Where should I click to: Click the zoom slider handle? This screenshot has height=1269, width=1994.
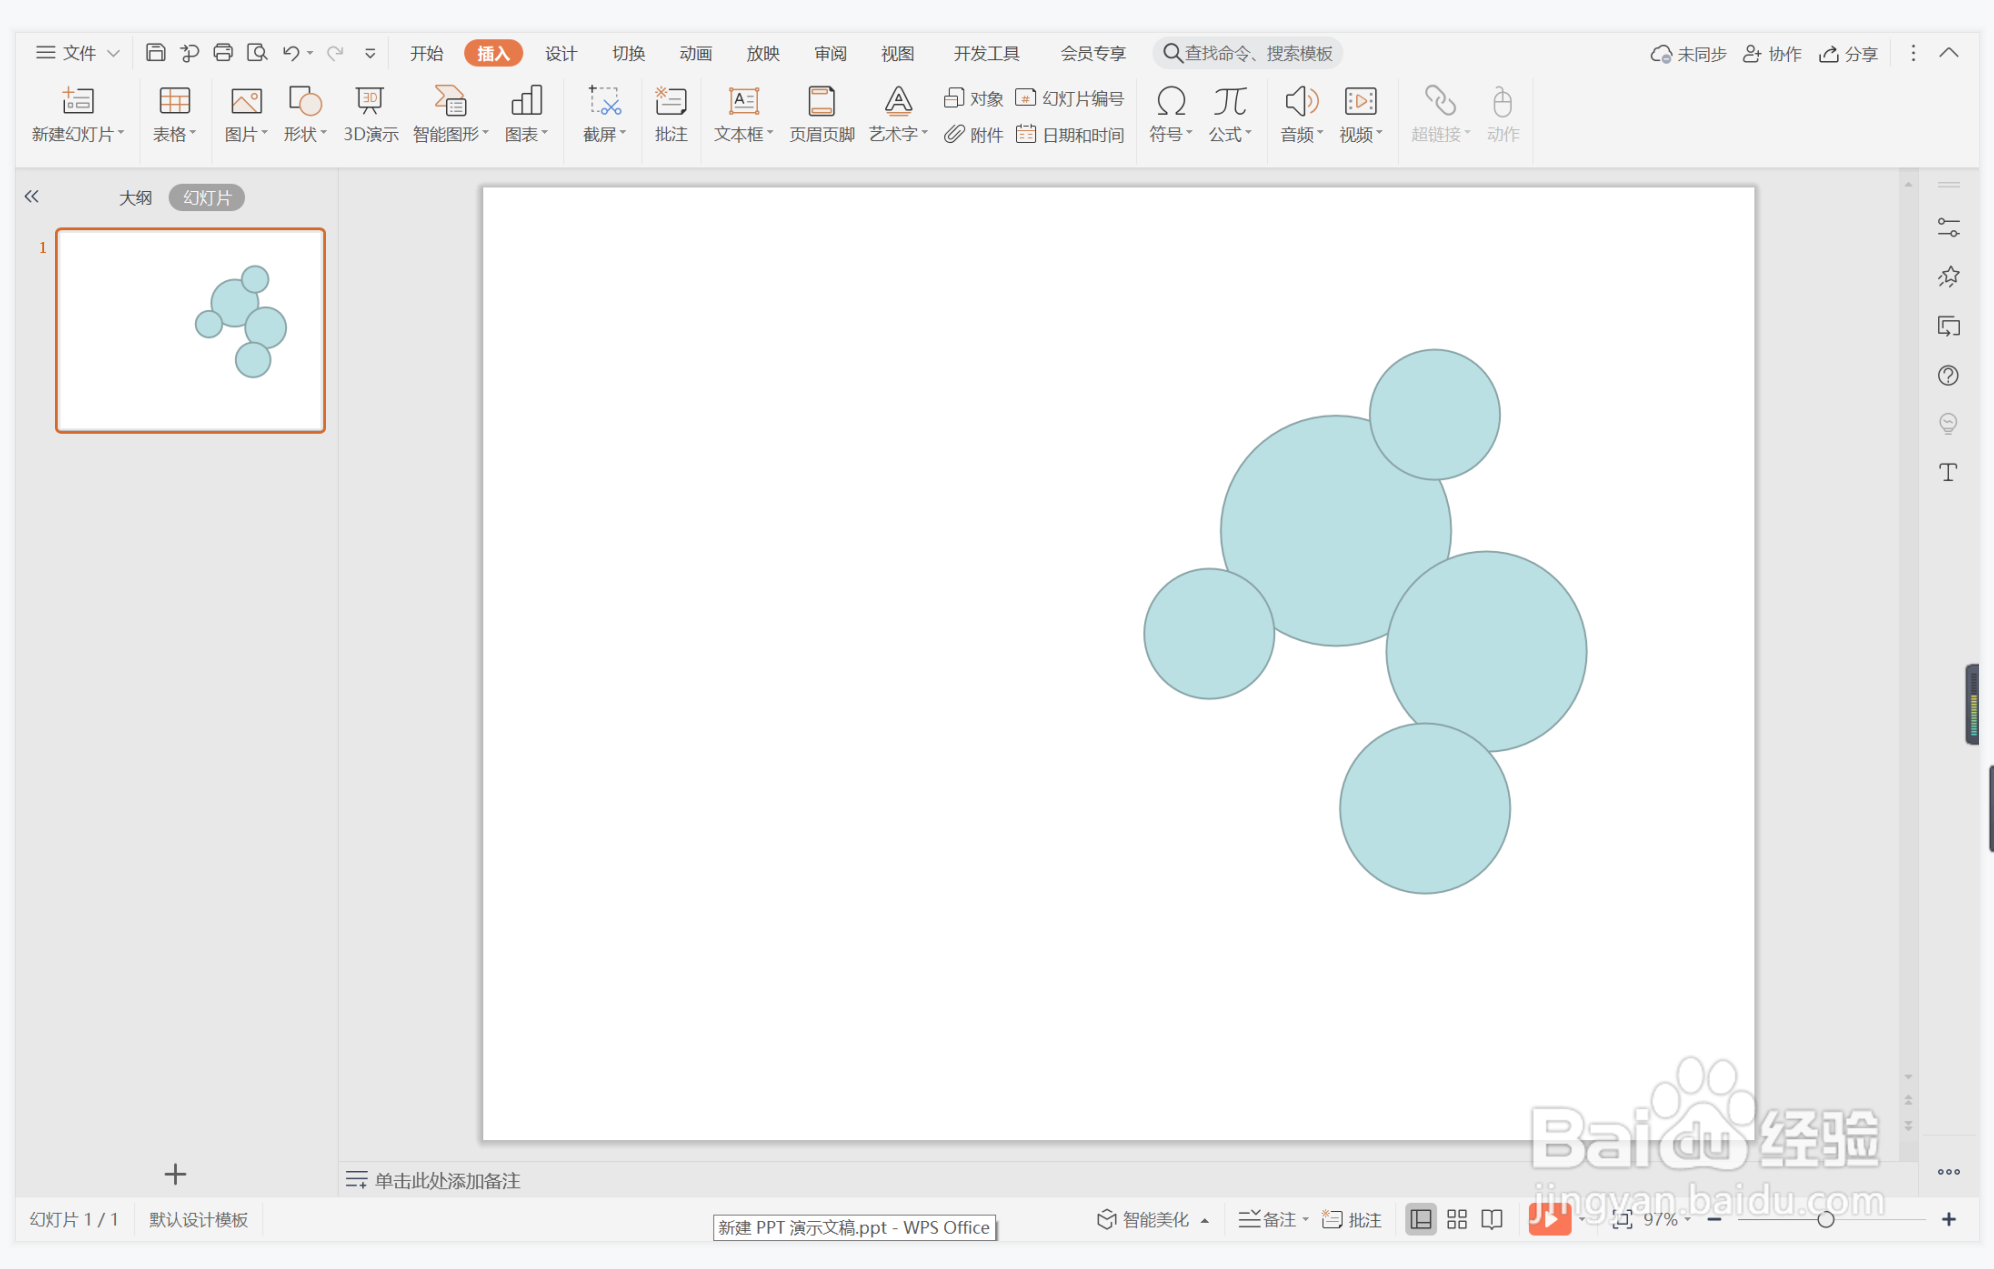[1825, 1219]
